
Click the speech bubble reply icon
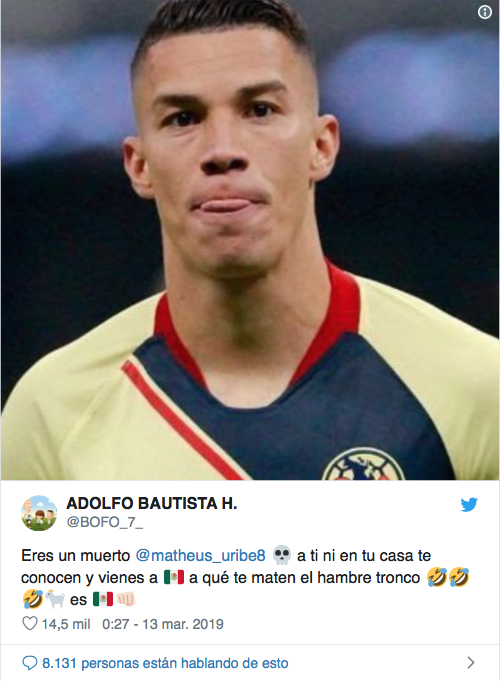coord(30,663)
